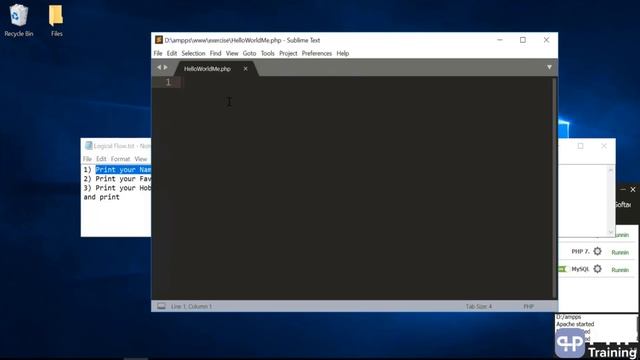
Task: Open Notepad's File menu
Action: (x=87, y=159)
